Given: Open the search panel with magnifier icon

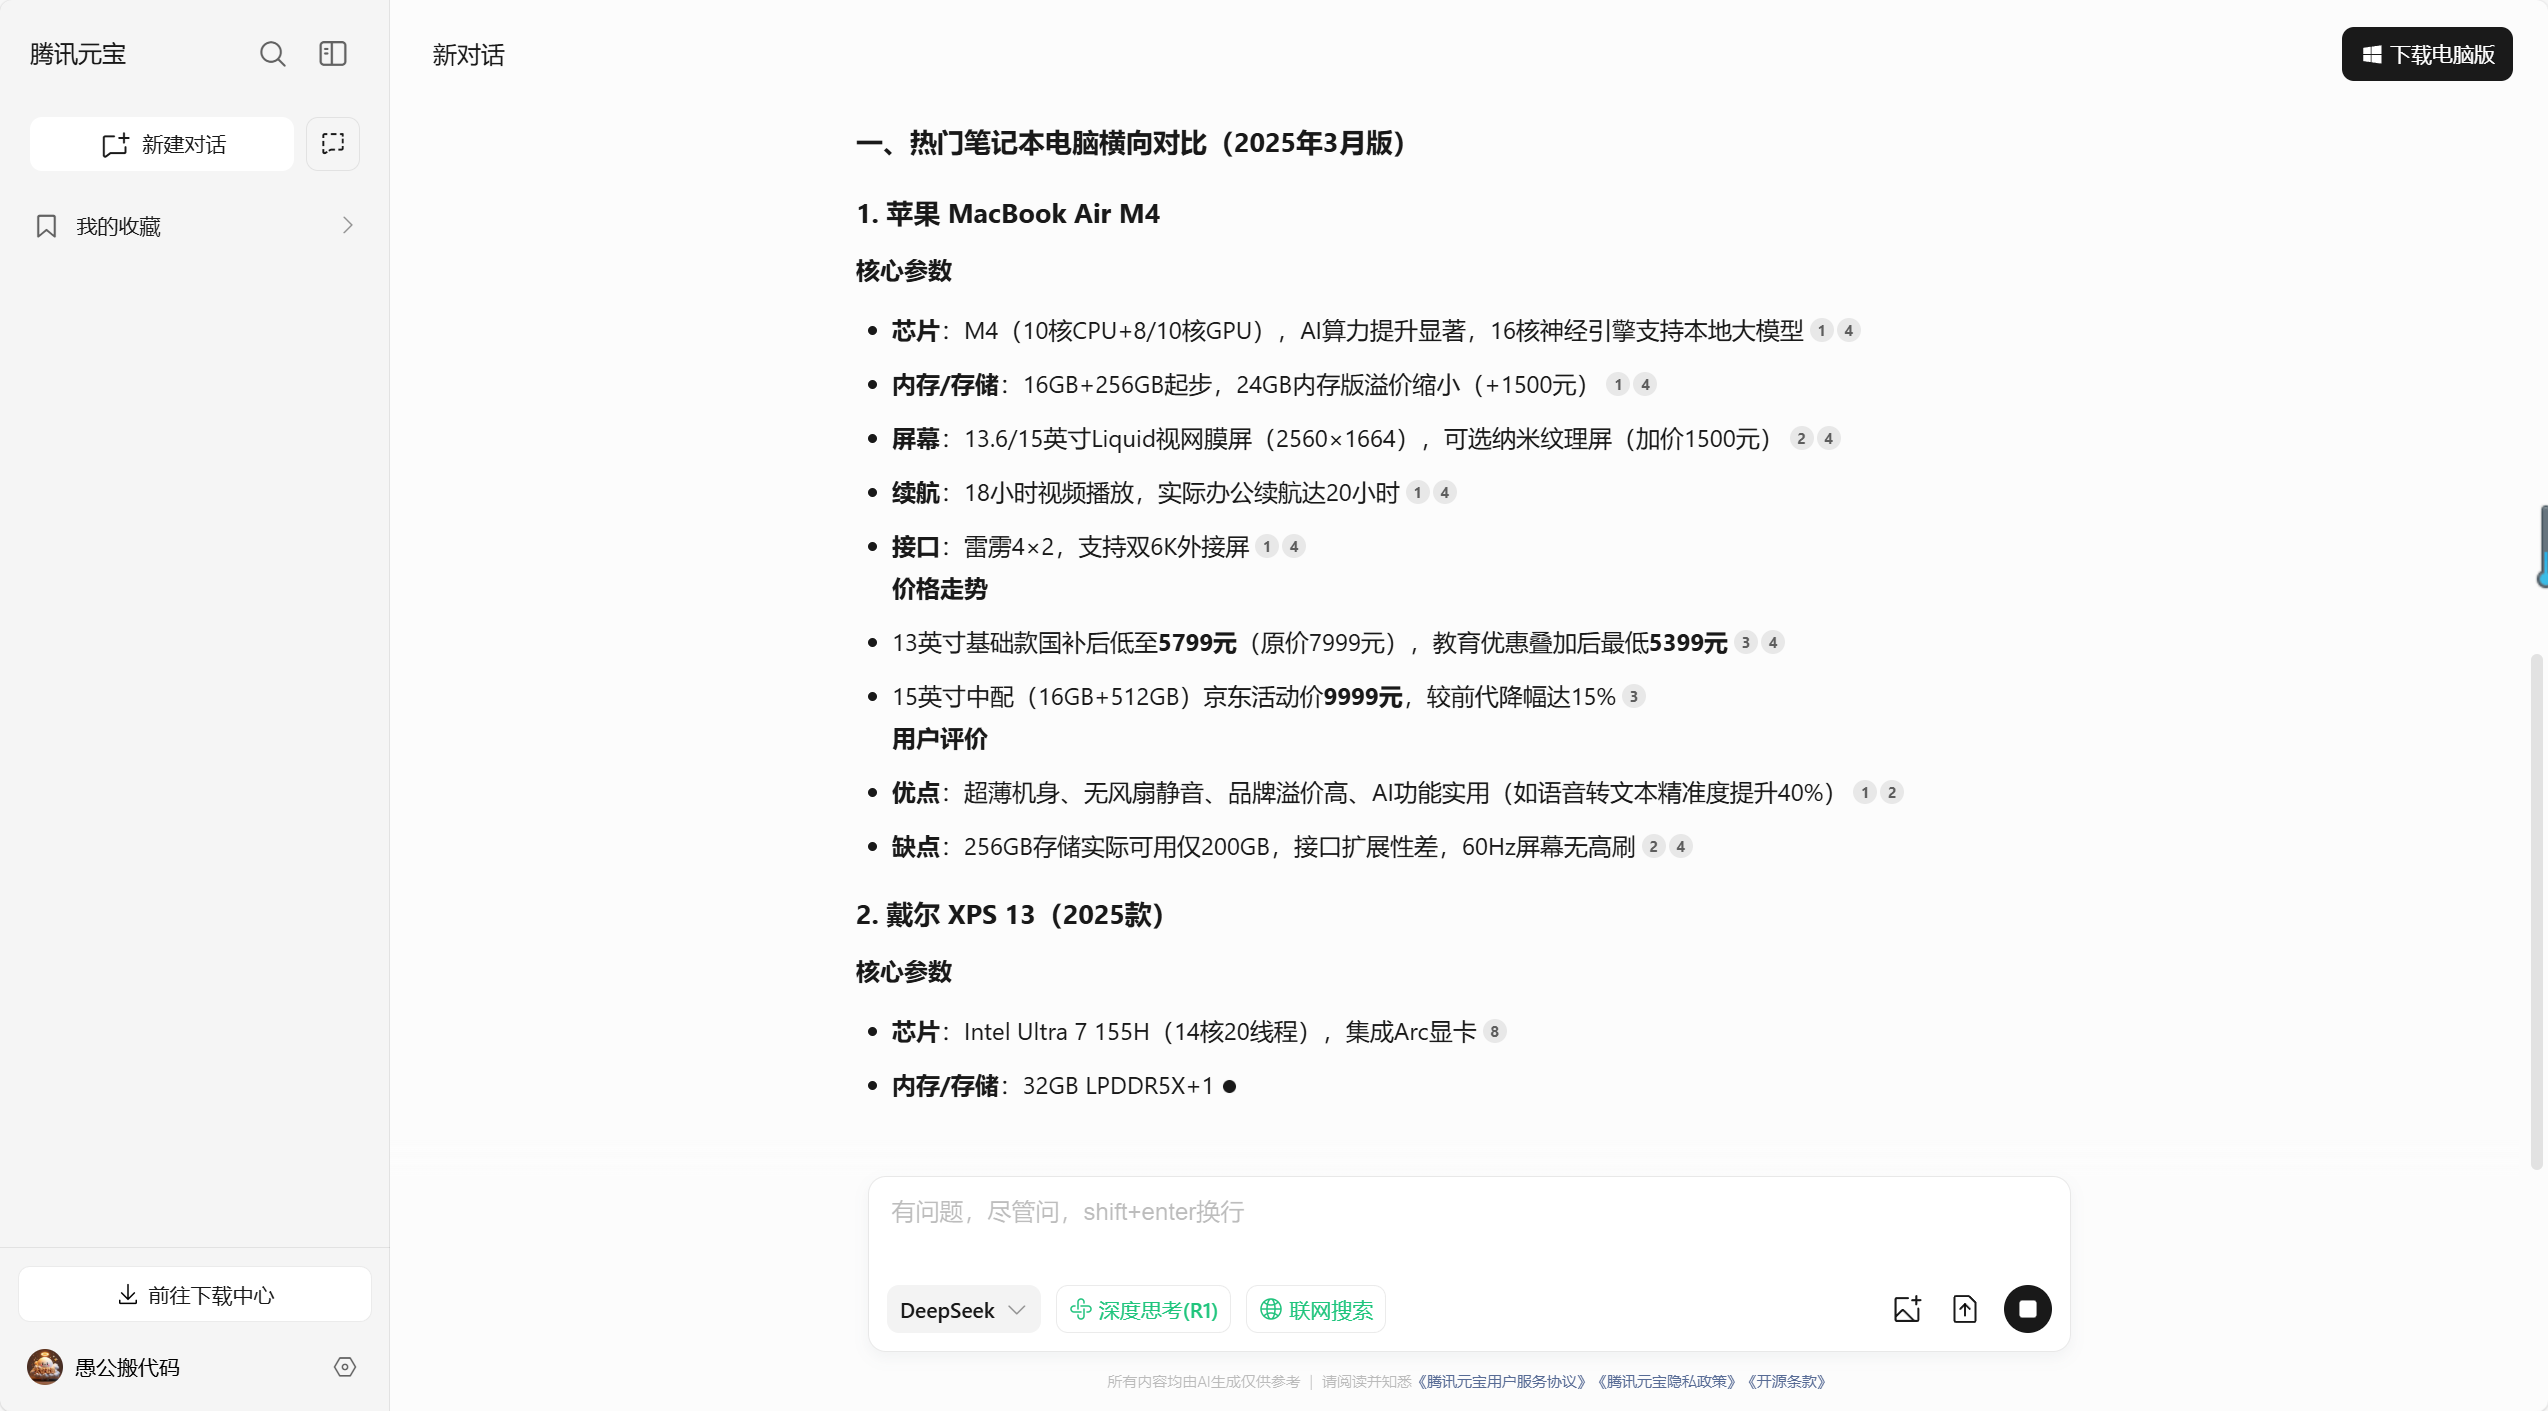Looking at the screenshot, I should tap(272, 54).
